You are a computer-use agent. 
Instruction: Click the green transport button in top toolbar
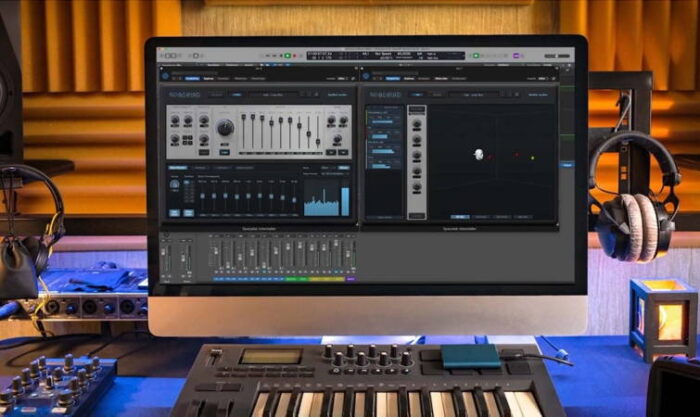point(288,56)
